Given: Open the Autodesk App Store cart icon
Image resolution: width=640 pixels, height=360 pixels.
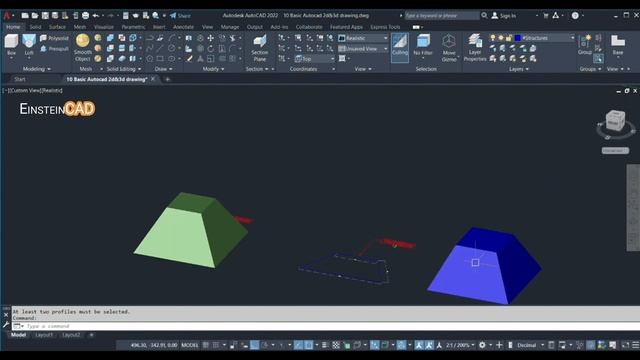Looking at the screenshot, I should [546, 16].
